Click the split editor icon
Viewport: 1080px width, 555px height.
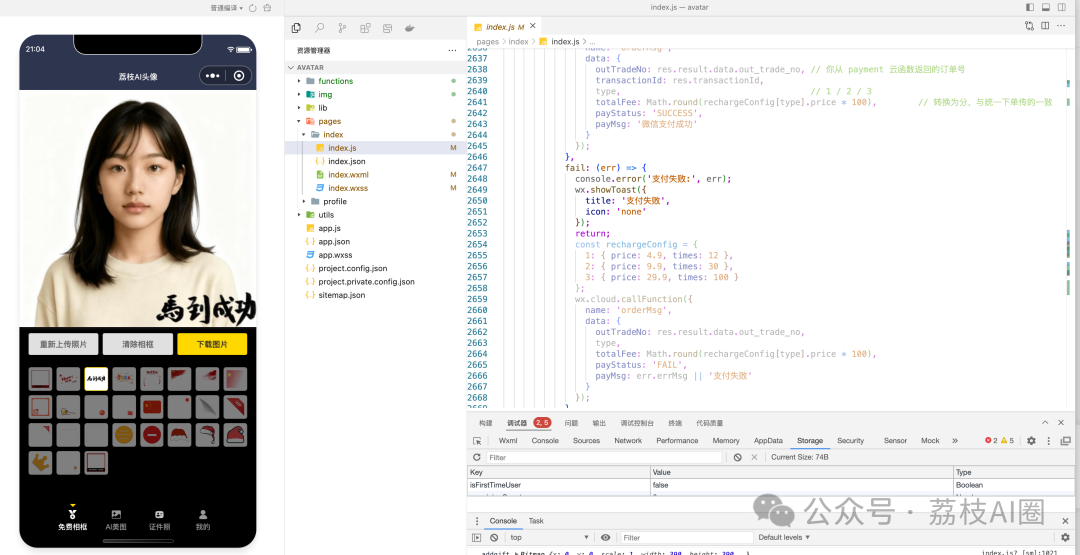point(1045,26)
